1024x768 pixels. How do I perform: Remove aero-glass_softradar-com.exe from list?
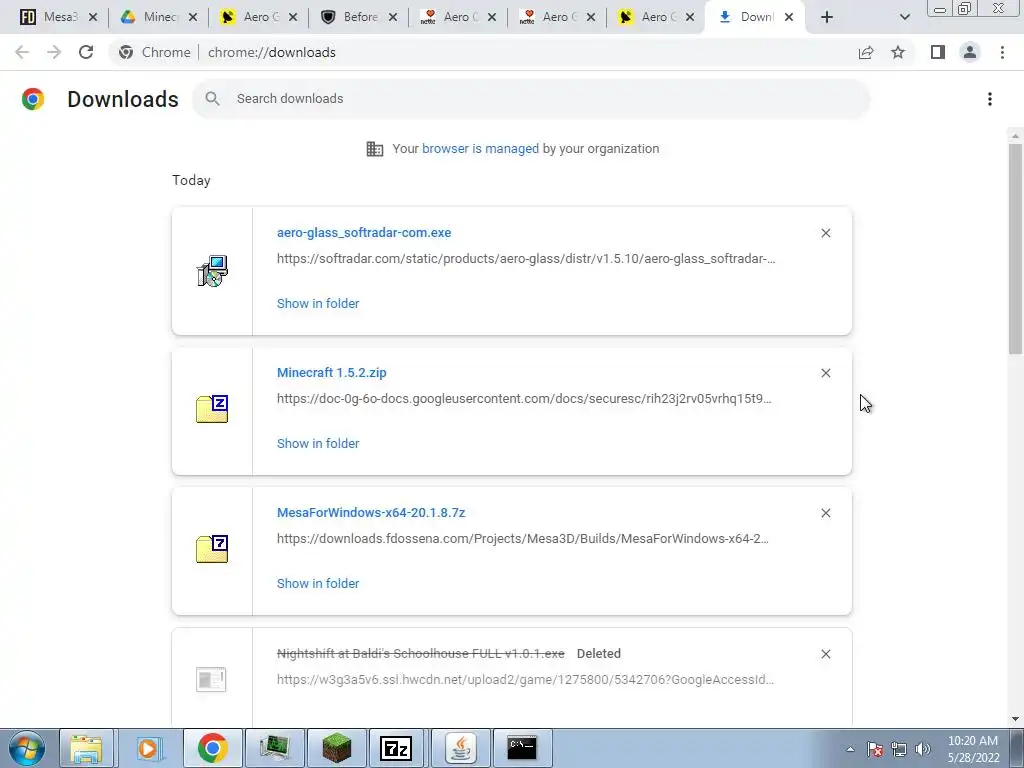click(826, 233)
